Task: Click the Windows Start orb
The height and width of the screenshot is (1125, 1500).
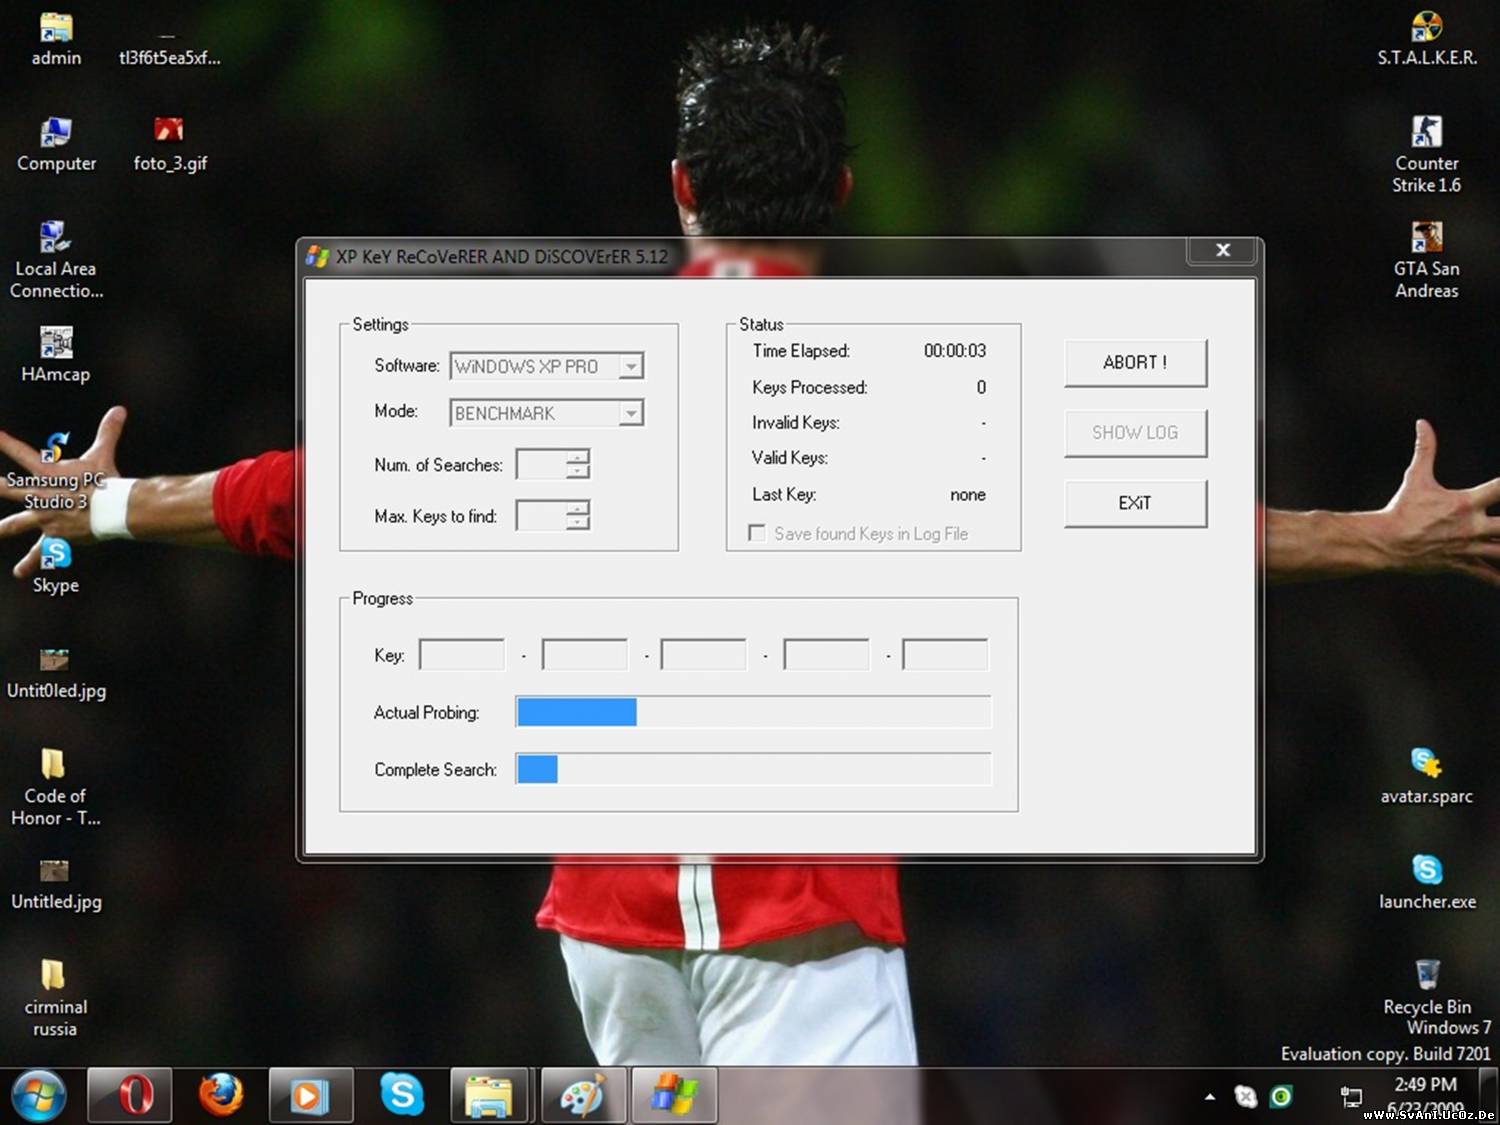Action: point(38,1095)
